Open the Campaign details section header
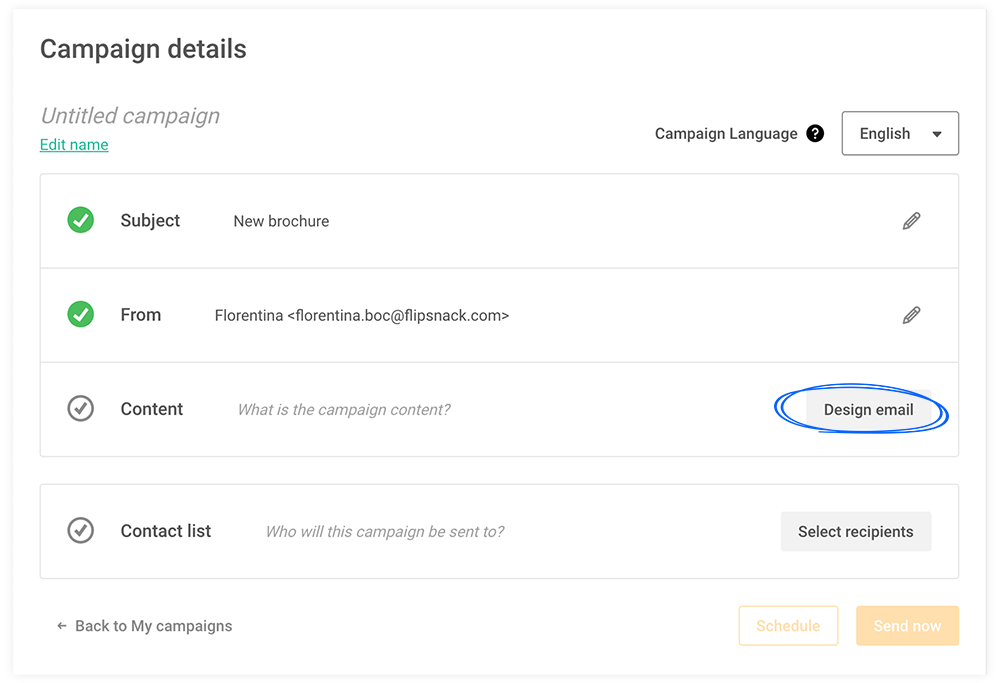The image size is (1000, 683). point(143,48)
